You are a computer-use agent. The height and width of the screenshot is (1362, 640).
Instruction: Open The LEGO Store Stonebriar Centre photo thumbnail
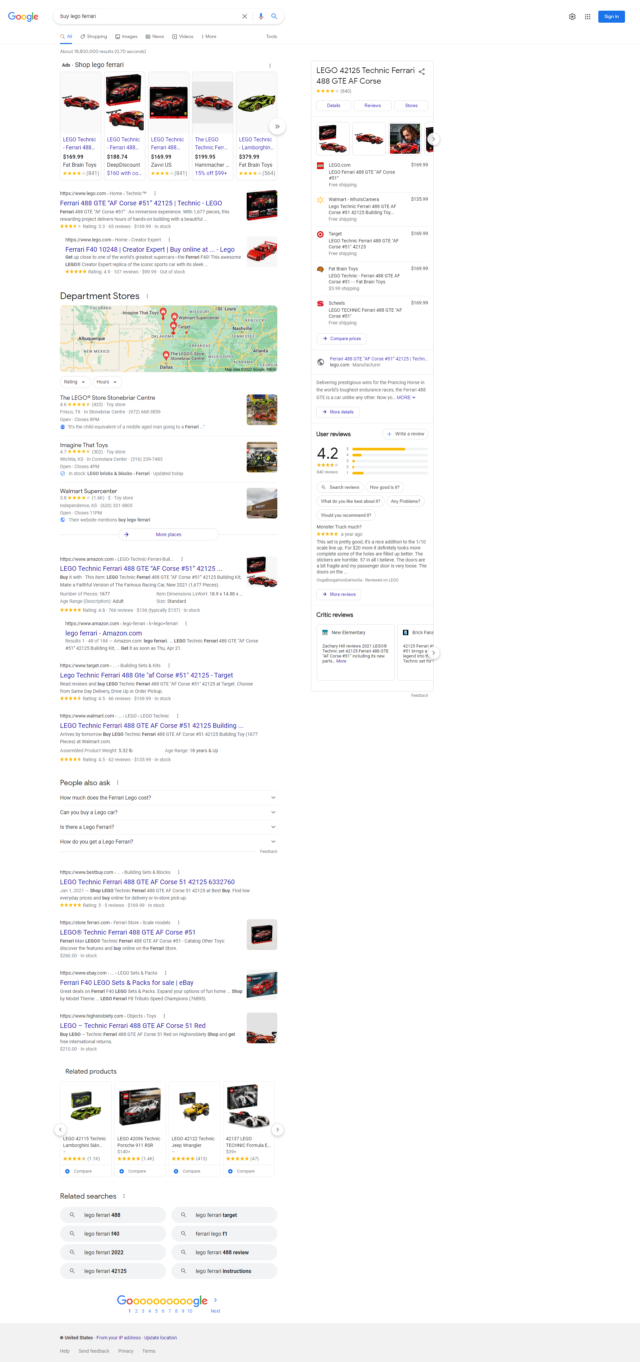[x=262, y=410]
